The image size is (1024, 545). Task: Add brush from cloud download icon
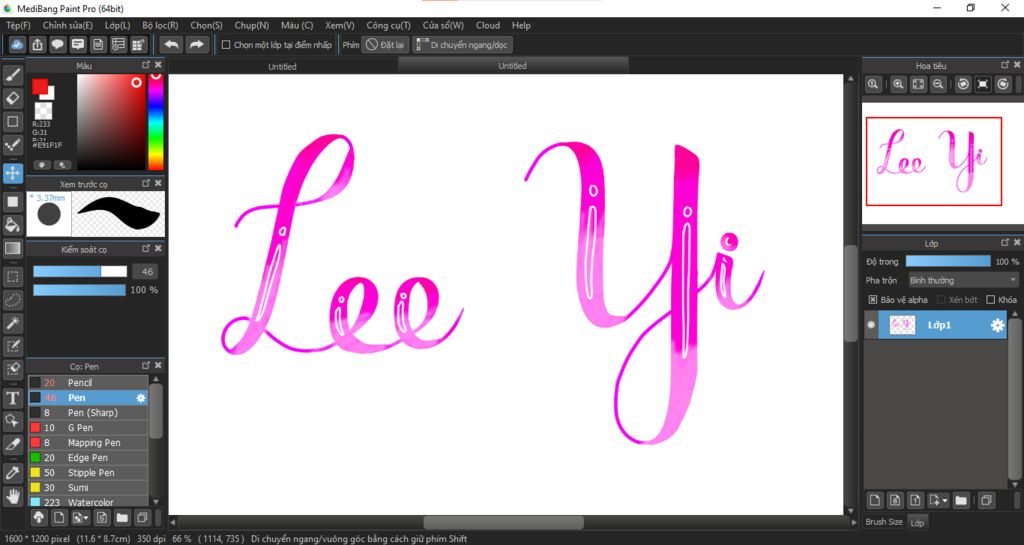39,518
